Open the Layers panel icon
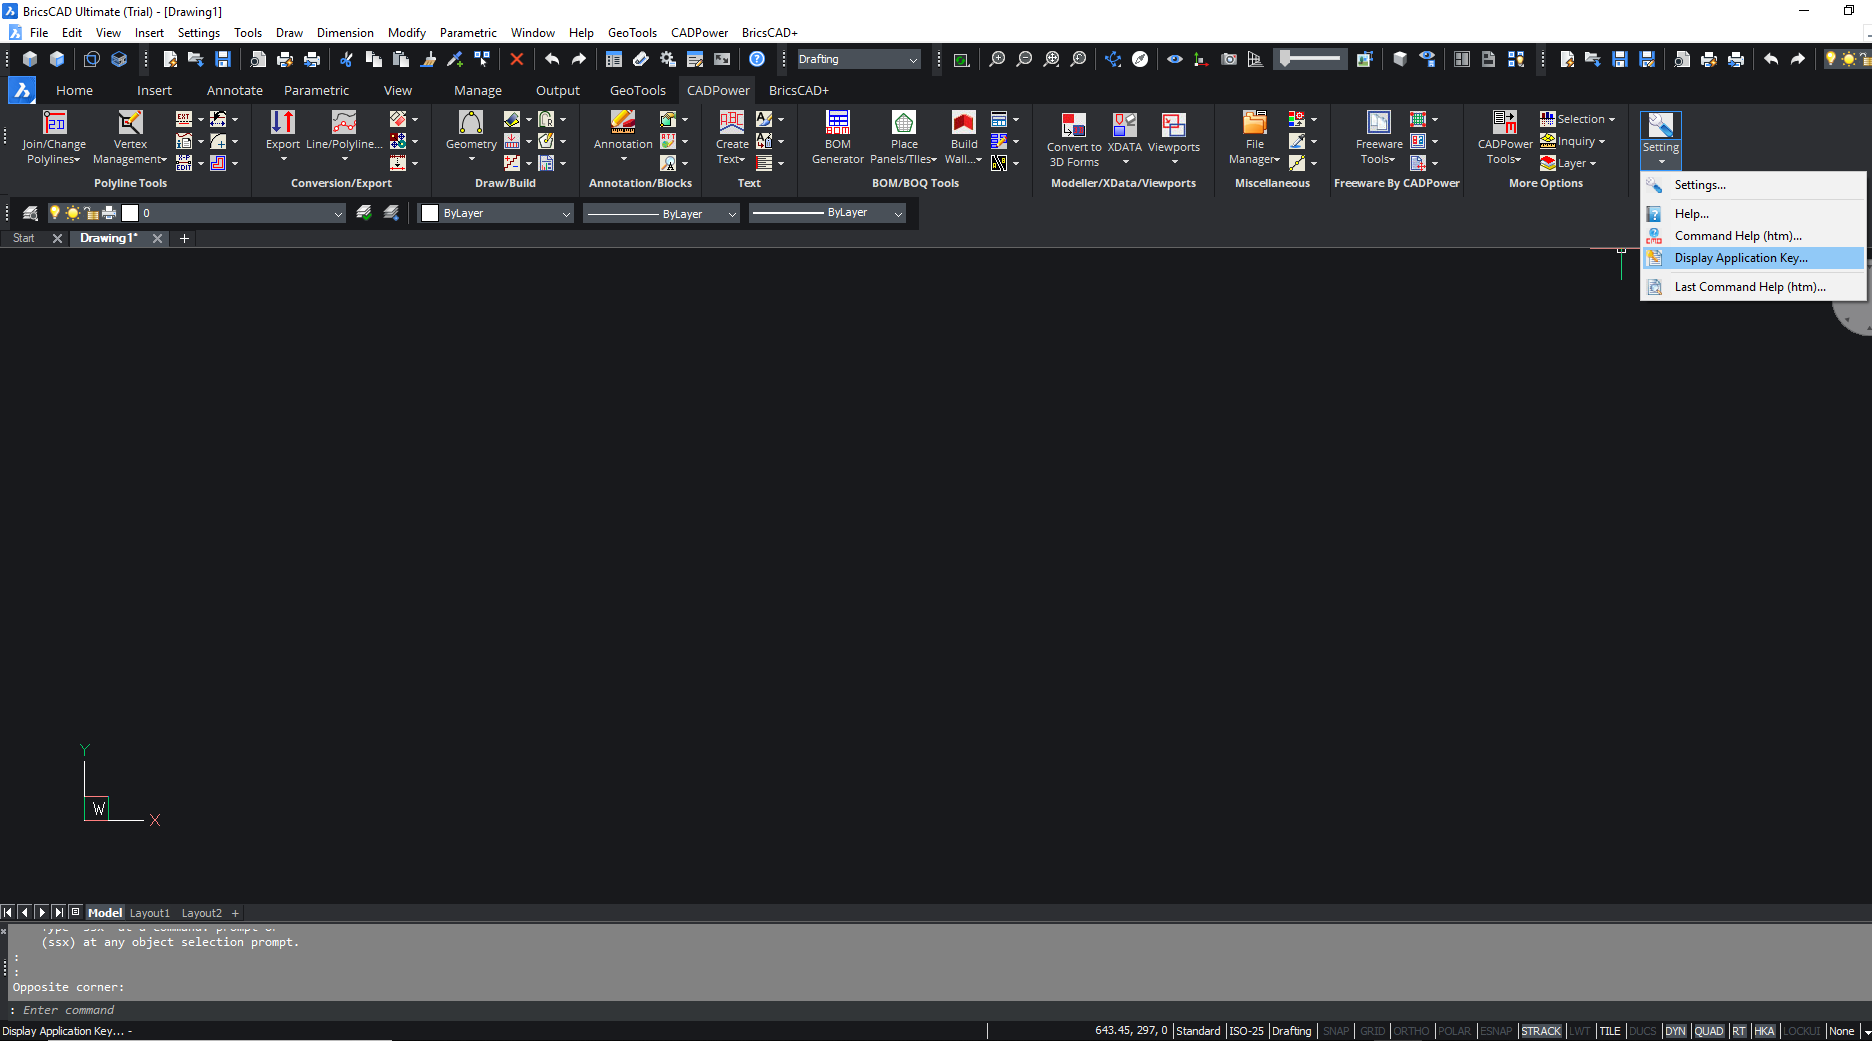 pyautogui.click(x=30, y=213)
